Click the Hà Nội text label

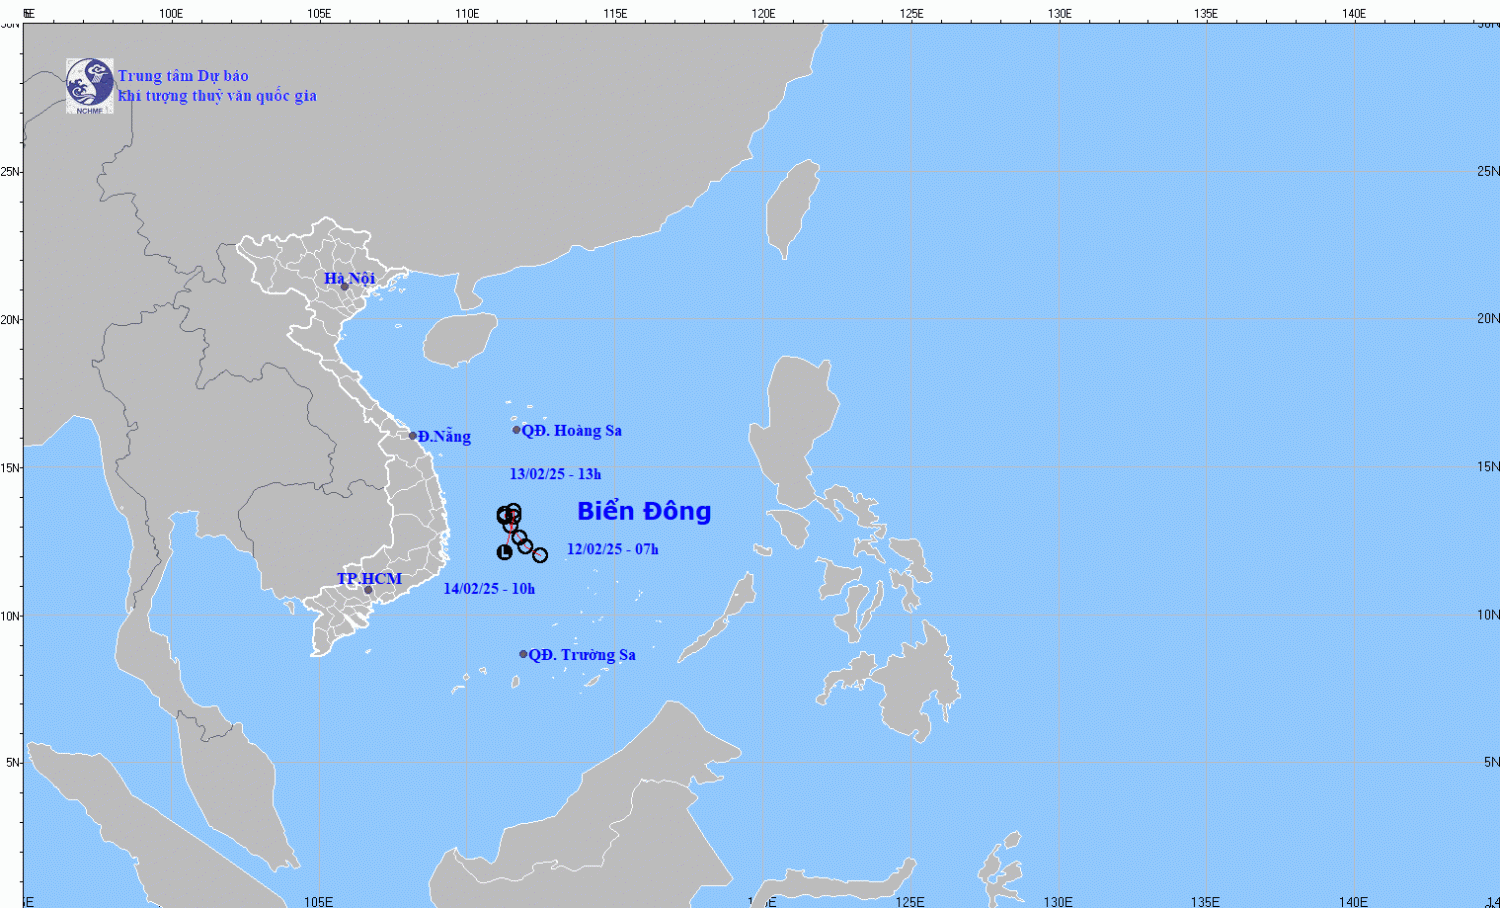click(x=349, y=278)
